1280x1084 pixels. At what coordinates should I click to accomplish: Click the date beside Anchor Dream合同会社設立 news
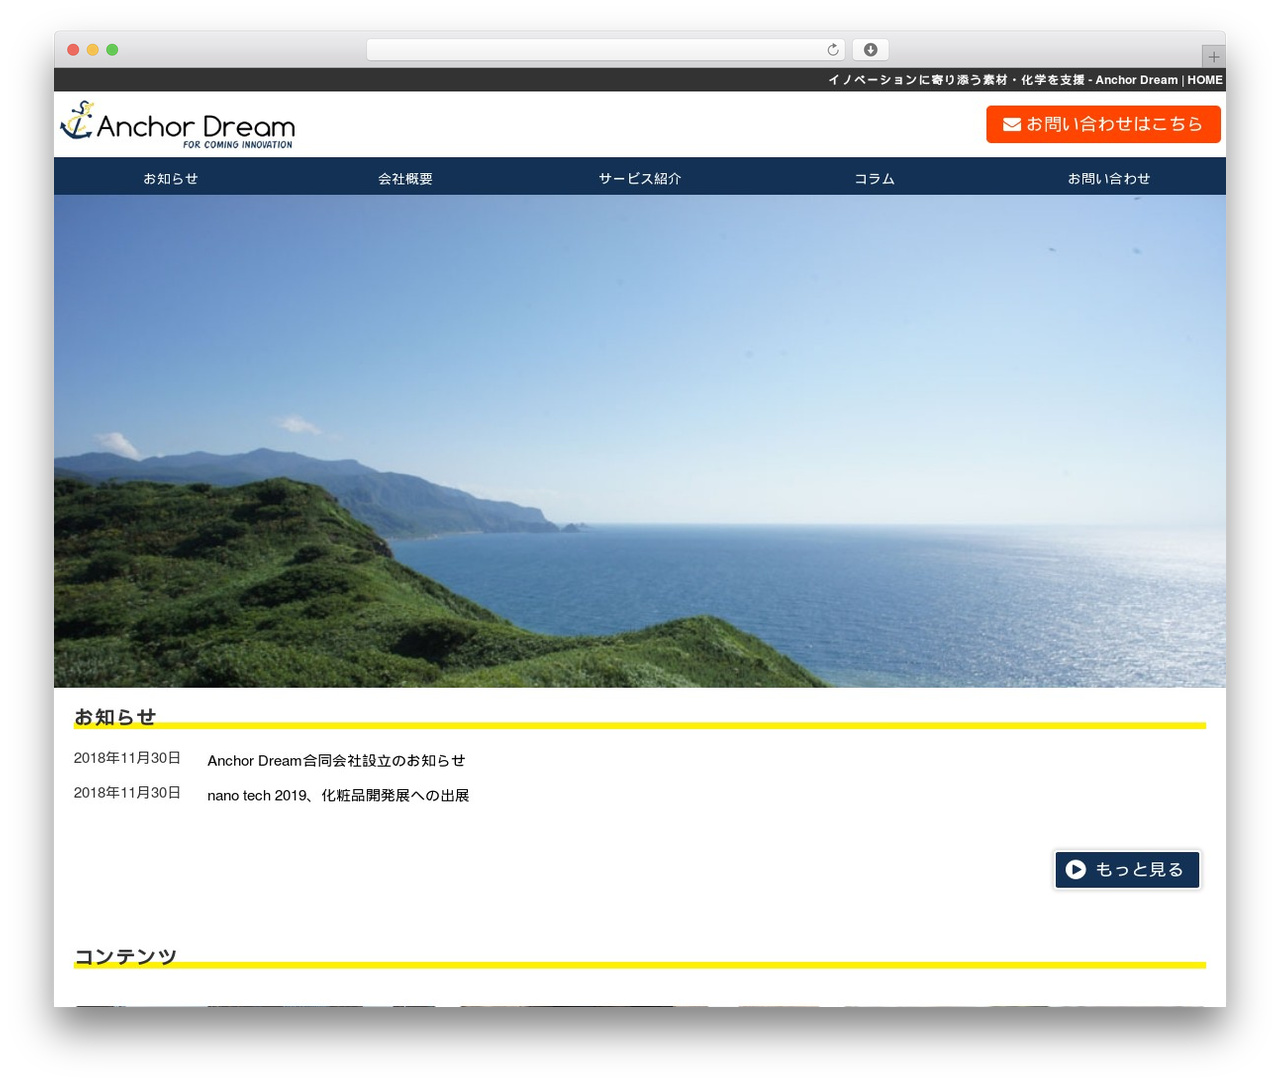[x=127, y=758]
